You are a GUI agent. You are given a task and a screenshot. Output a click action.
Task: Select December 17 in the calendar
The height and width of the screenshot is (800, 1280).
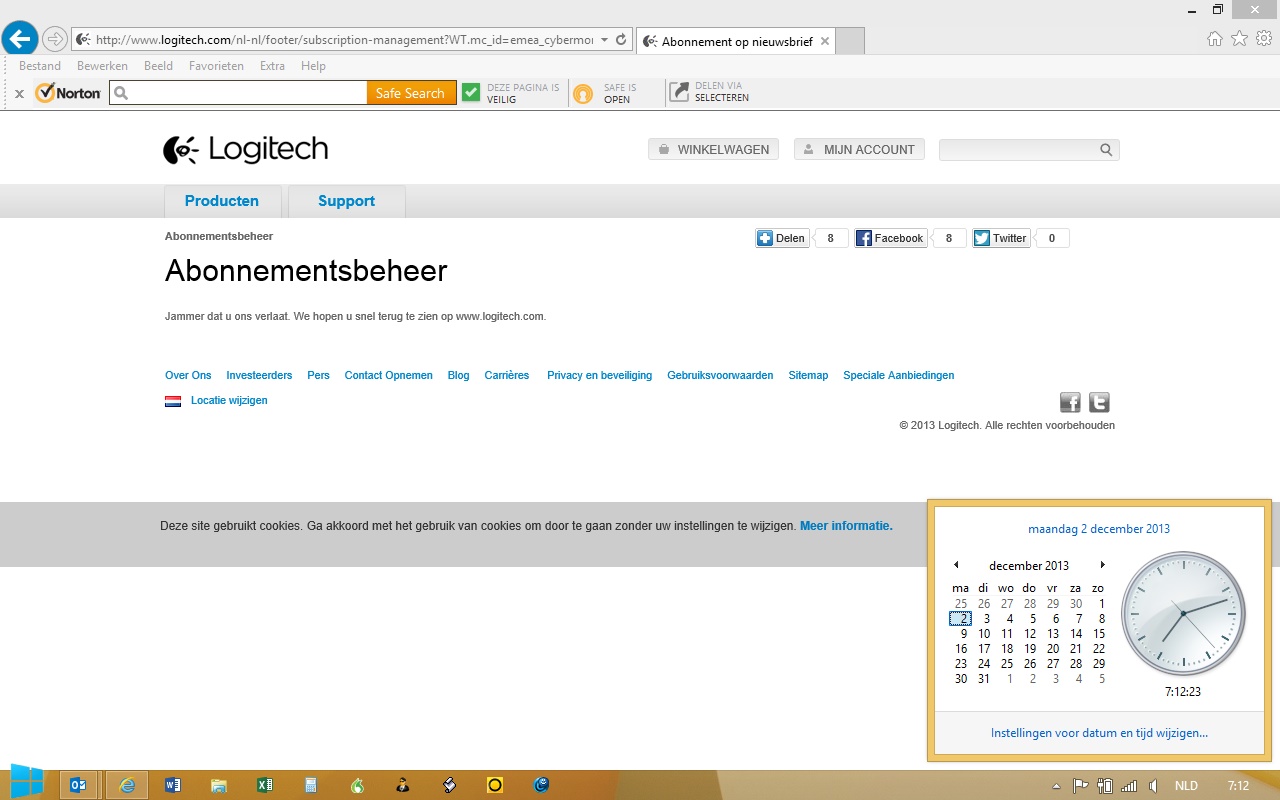pos(984,648)
